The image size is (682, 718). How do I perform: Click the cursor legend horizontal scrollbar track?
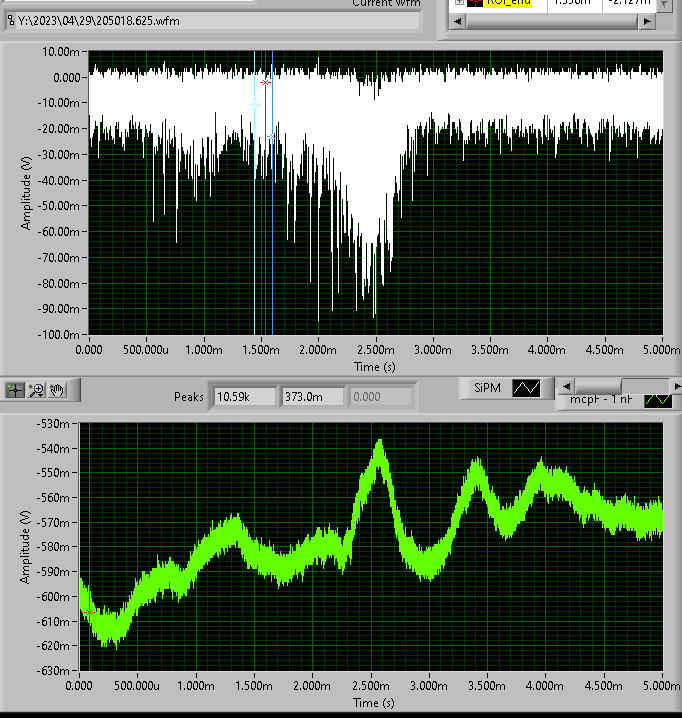click(x=551, y=21)
